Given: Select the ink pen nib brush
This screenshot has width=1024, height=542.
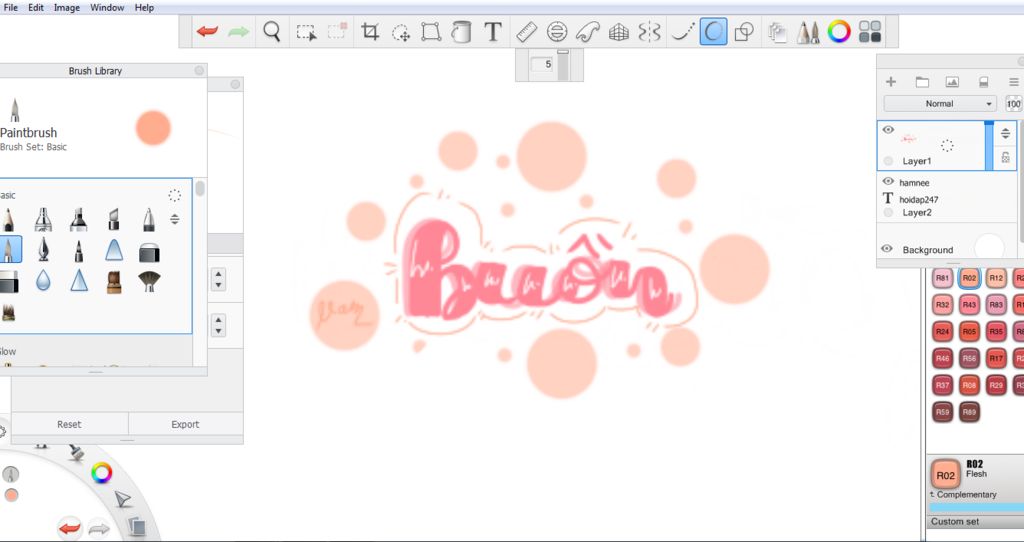Looking at the screenshot, I should coord(43,249).
